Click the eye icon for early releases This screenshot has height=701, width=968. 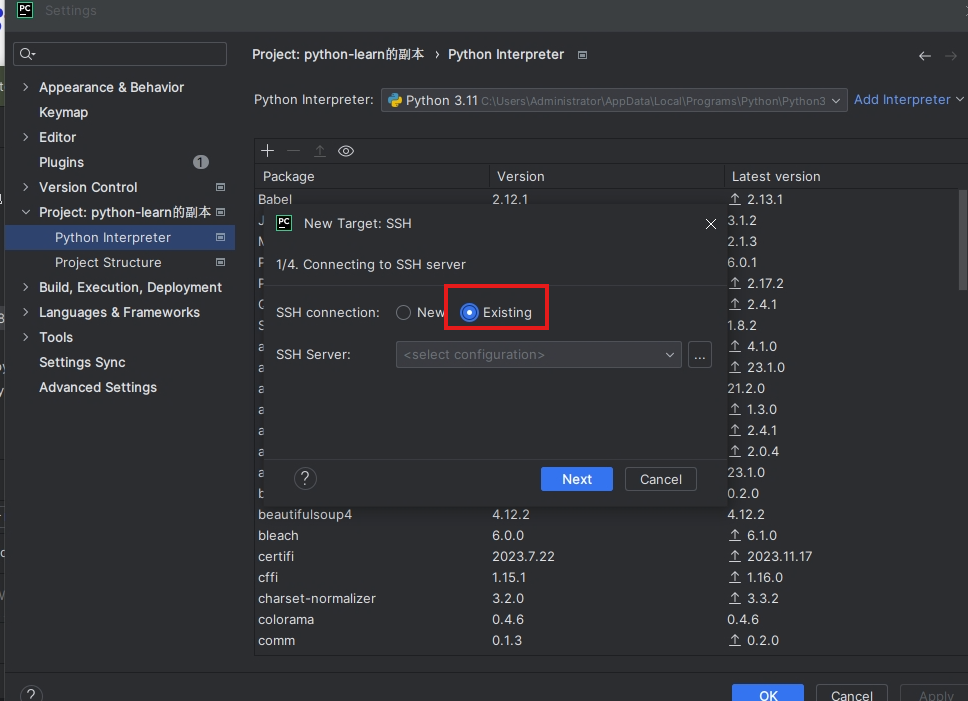(x=346, y=151)
